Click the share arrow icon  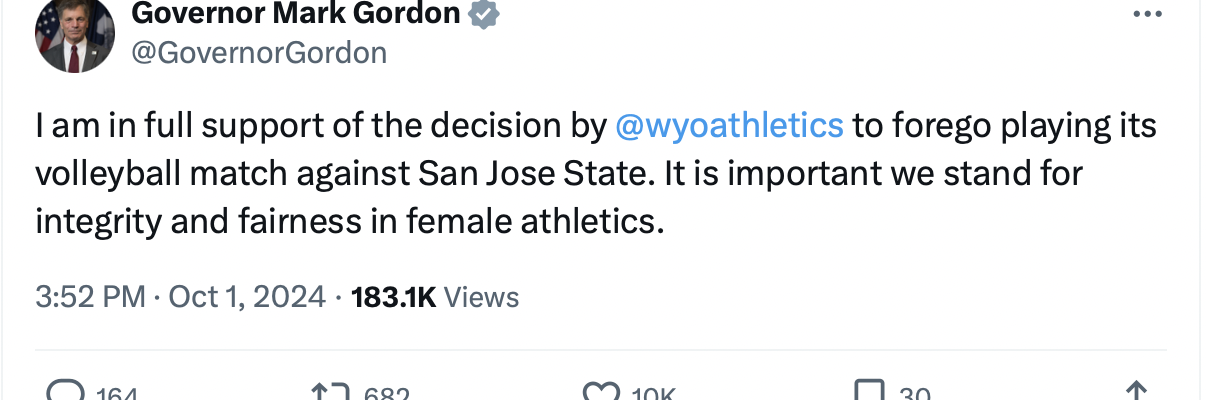tap(1136, 393)
